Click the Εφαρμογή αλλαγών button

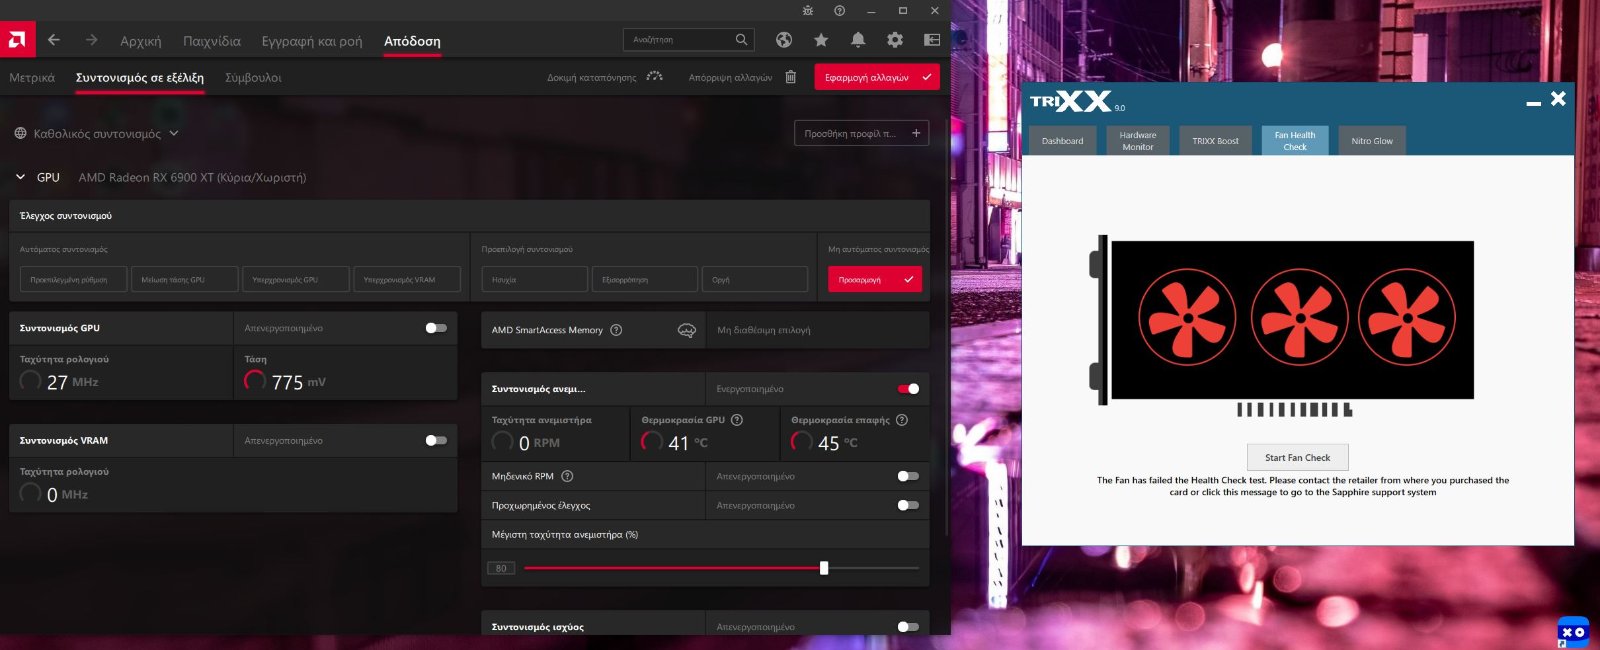coord(877,77)
